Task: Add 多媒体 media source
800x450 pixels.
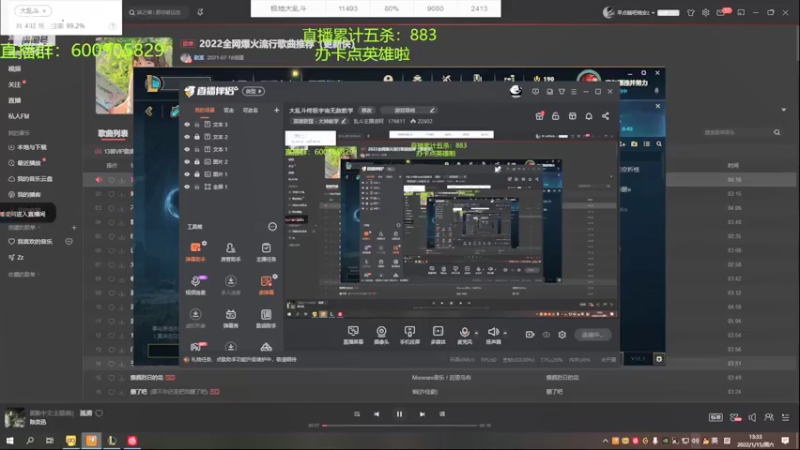Action: click(x=438, y=335)
